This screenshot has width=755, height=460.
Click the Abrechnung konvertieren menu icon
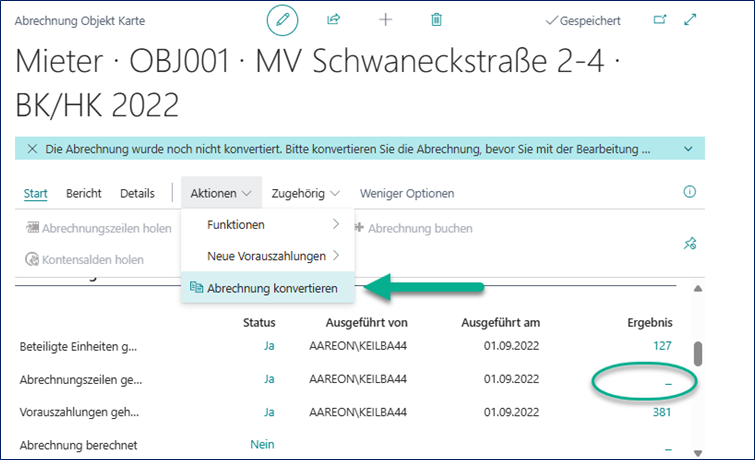[x=196, y=287]
